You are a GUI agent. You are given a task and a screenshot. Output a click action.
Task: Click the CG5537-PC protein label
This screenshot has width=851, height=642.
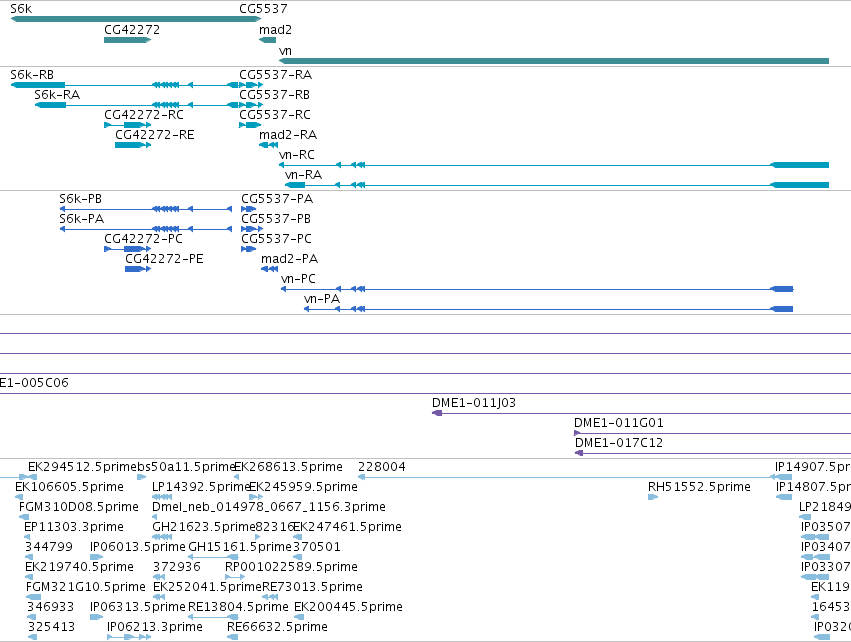pyautogui.click(x=277, y=239)
